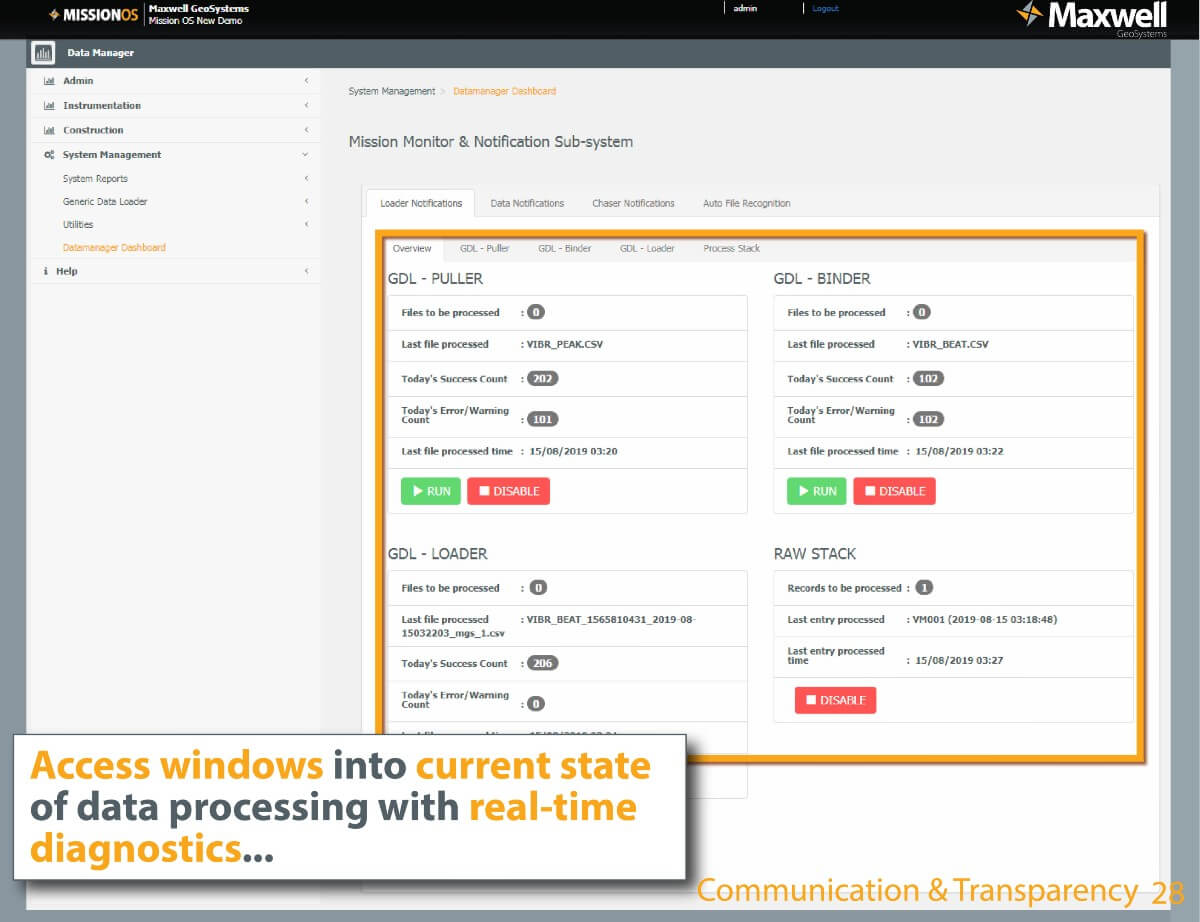Switch to Loader Notifications tab
1200x922 pixels.
421,203
